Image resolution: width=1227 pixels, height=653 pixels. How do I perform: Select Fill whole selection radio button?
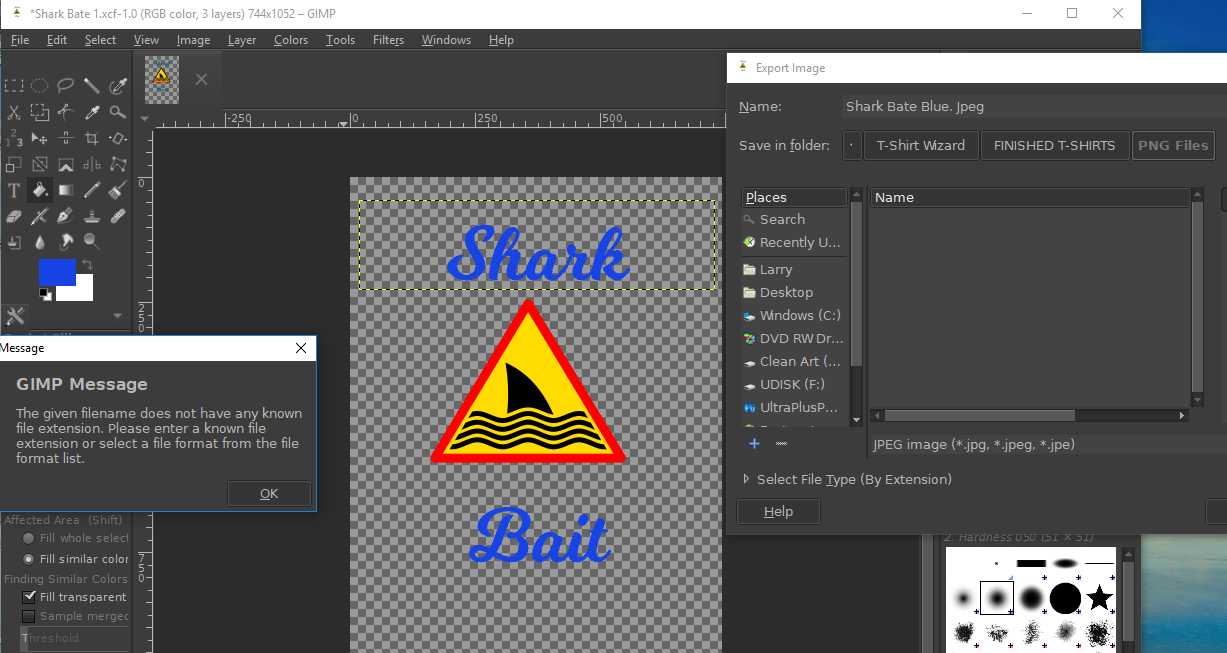click(28, 538)
